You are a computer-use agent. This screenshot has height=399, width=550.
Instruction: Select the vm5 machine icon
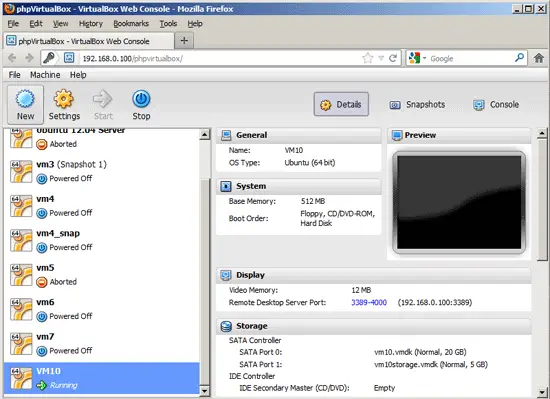click(21, 275)
